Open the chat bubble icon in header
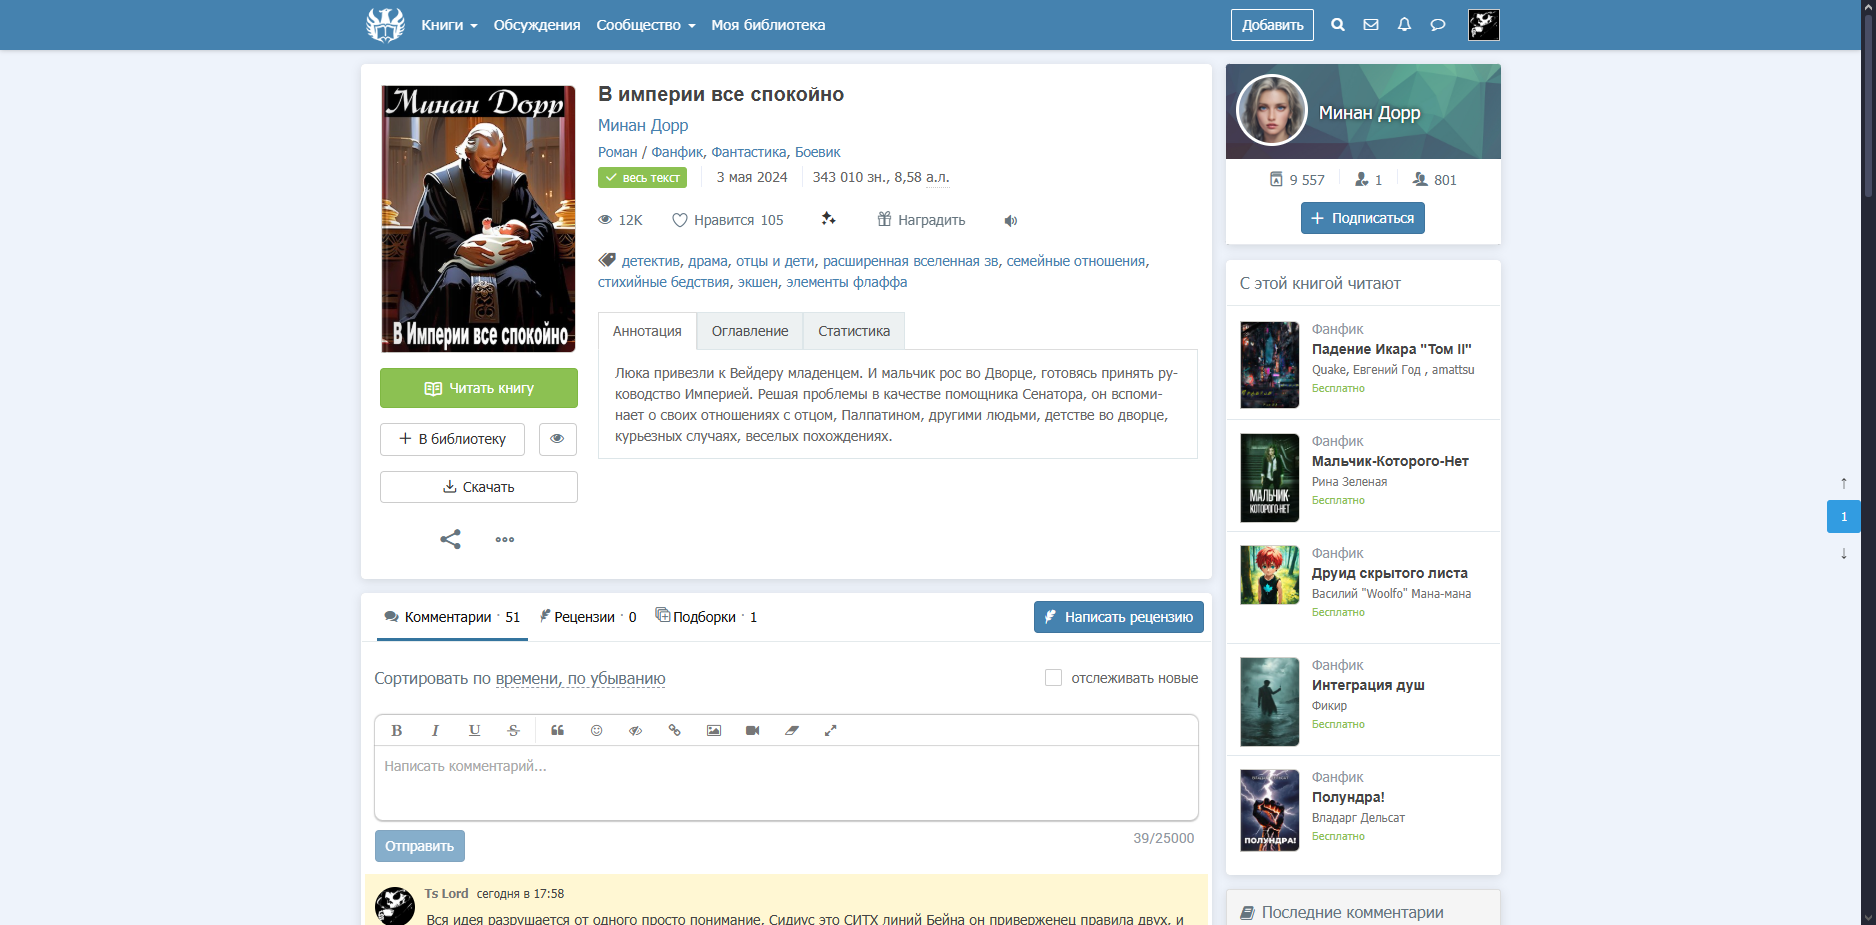The image size is (1876, 925). 1438,25
